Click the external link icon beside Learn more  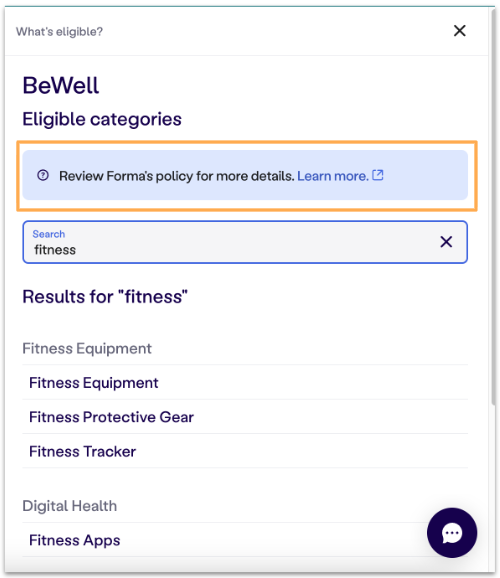(x=378, y=175)
